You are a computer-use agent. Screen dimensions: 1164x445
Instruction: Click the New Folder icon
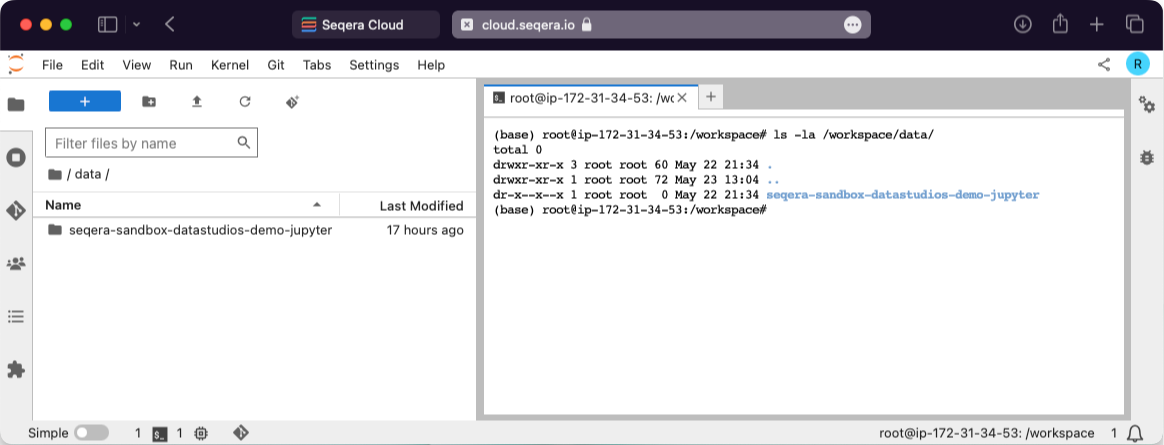coord(149,102)
